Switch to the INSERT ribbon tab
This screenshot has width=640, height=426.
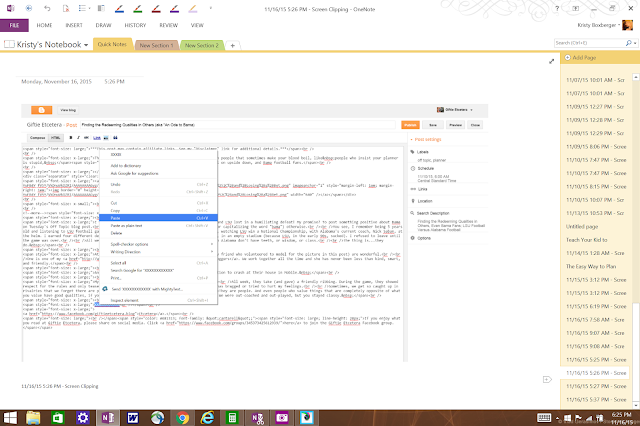point(74,25)
